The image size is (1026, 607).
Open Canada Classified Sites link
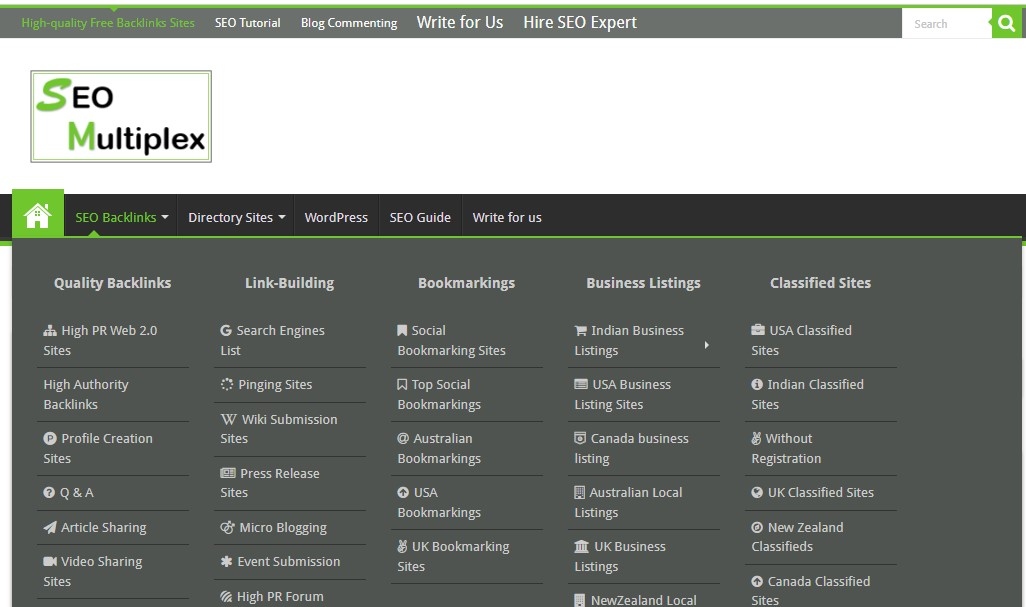point(811,590)
